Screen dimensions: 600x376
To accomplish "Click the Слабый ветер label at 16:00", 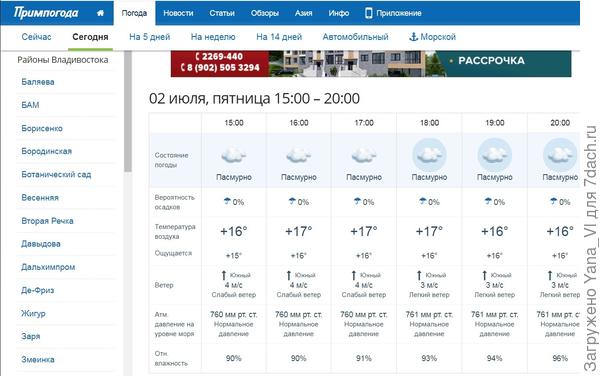I will 298,295.
